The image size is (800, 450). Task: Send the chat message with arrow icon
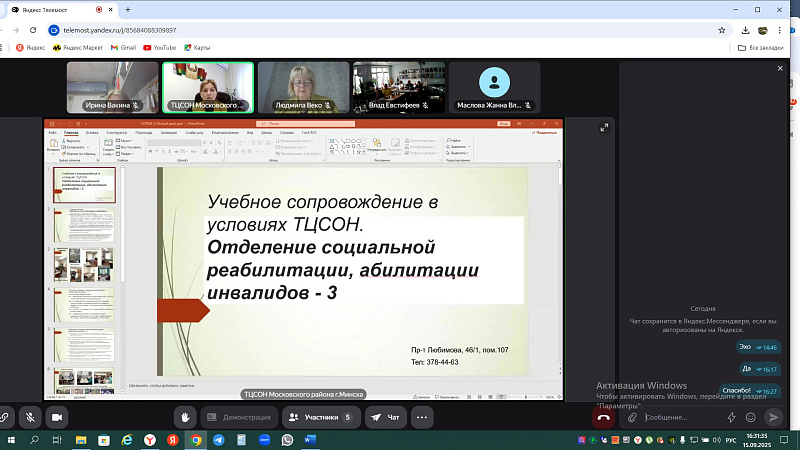pos(773,417)
